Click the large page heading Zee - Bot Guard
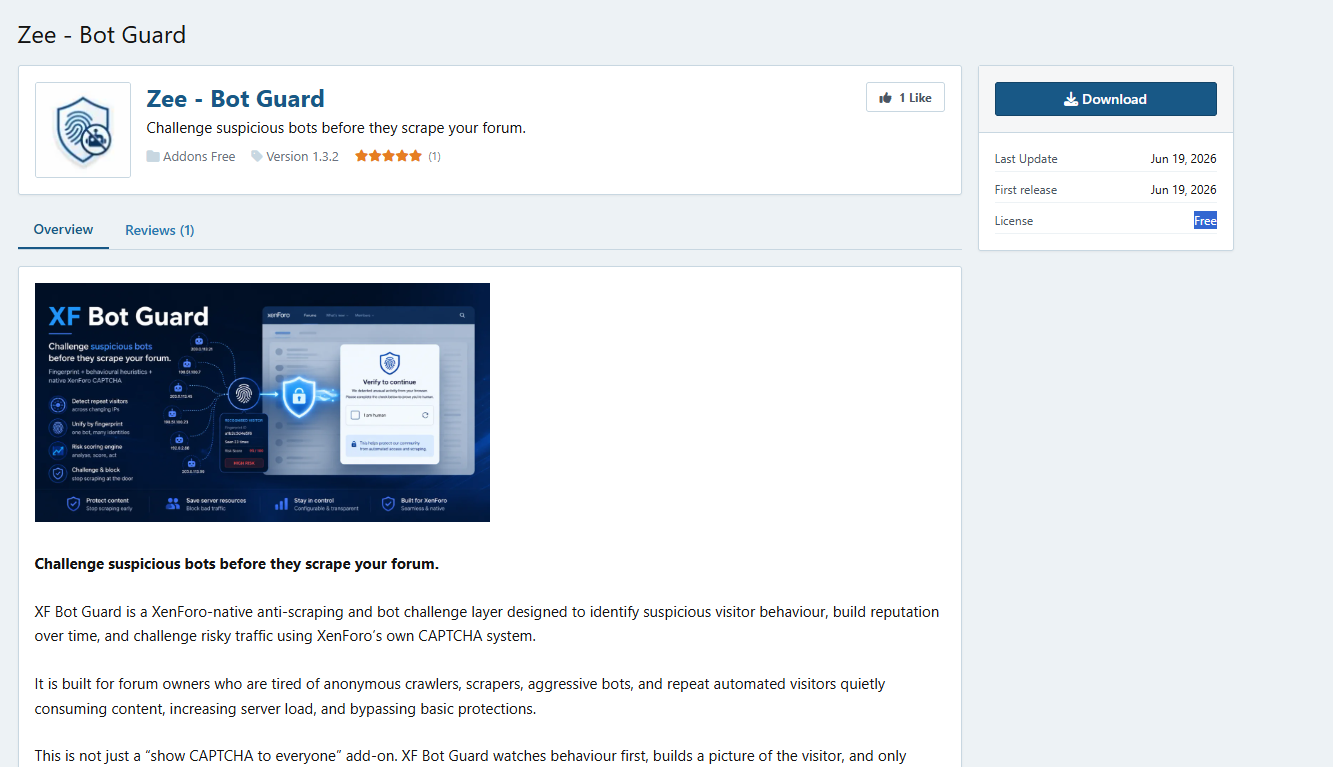Image resolution: width=1333 pixels, height=767 pixels. click(102, 35)
